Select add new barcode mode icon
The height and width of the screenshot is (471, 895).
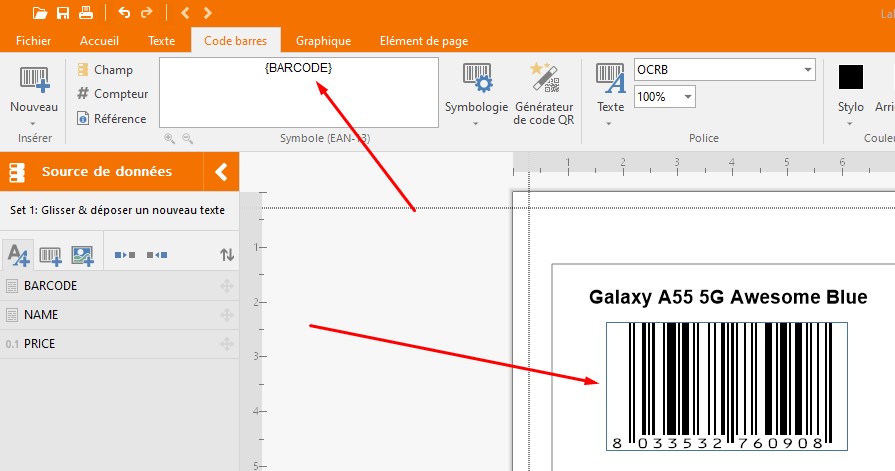pos(50,255)
